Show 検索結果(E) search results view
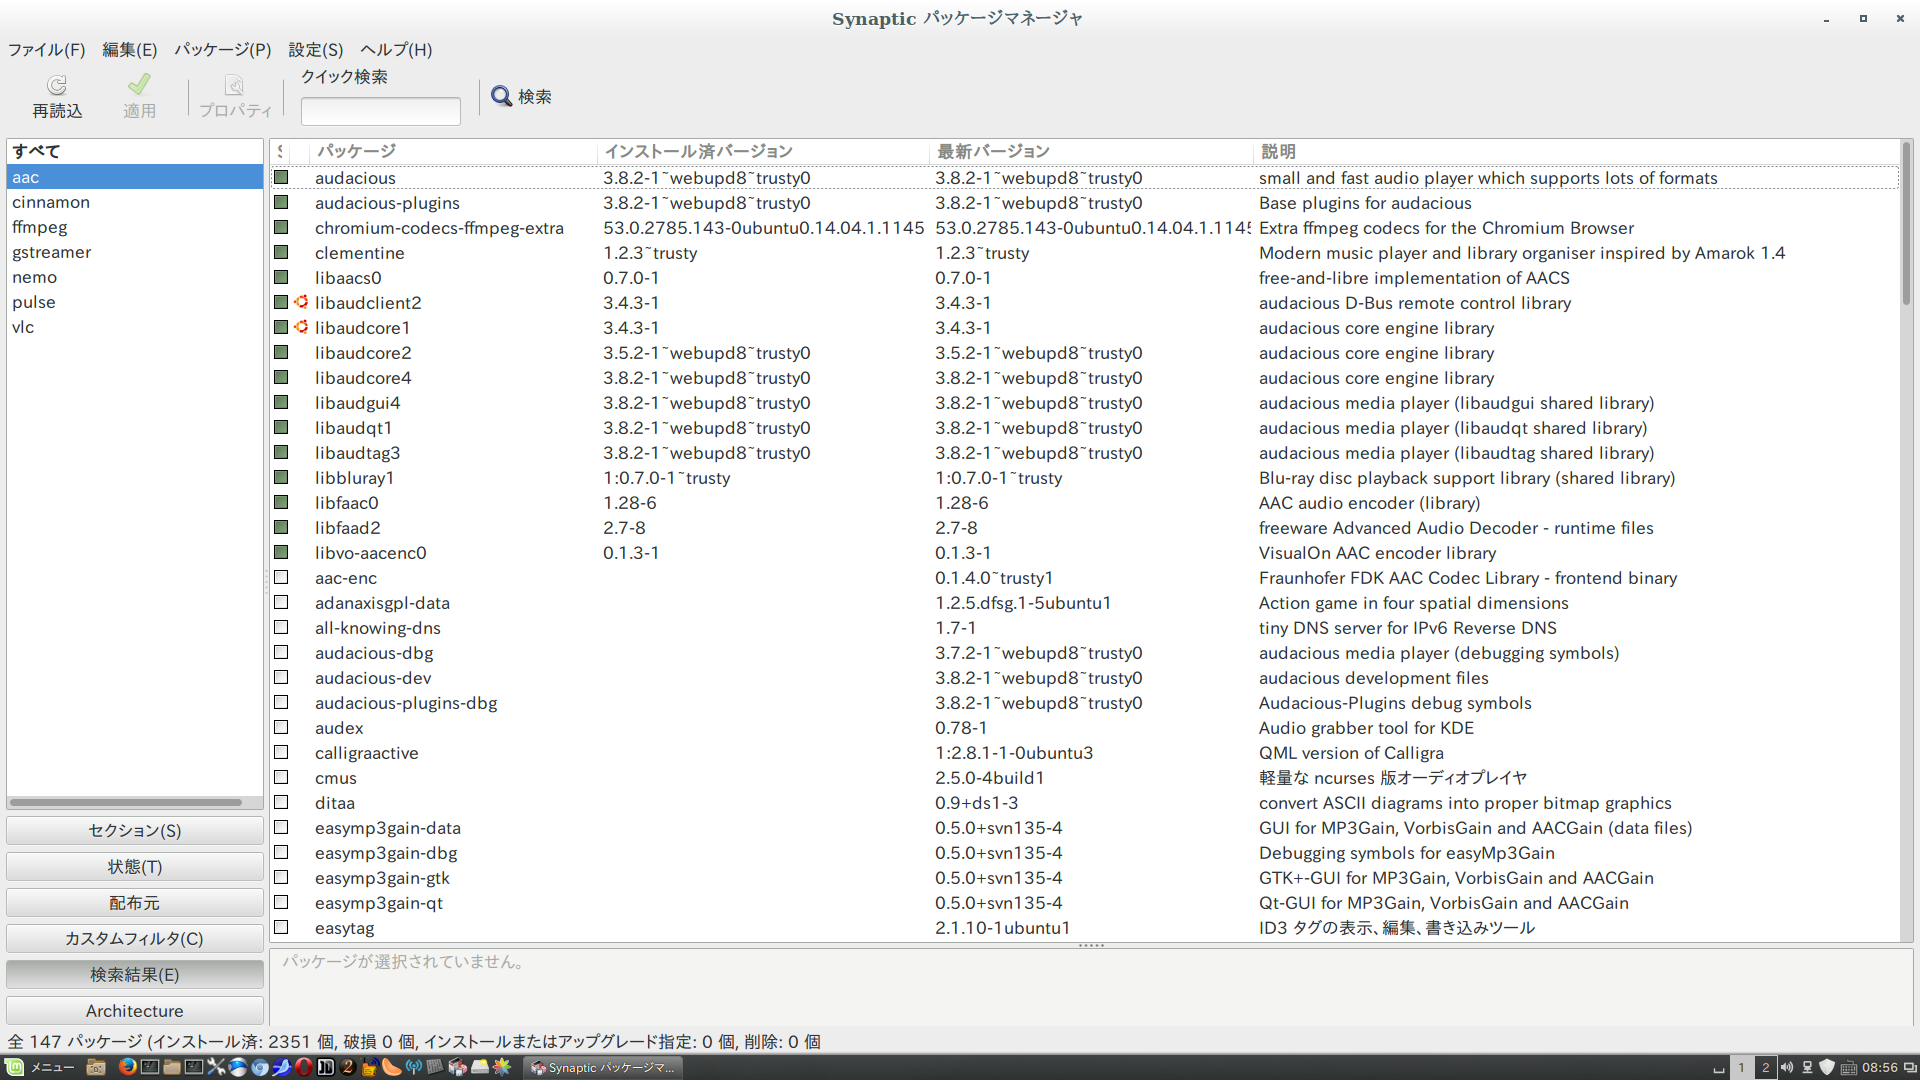Screen dimensions: 1920x1080 tap(135, 974)
